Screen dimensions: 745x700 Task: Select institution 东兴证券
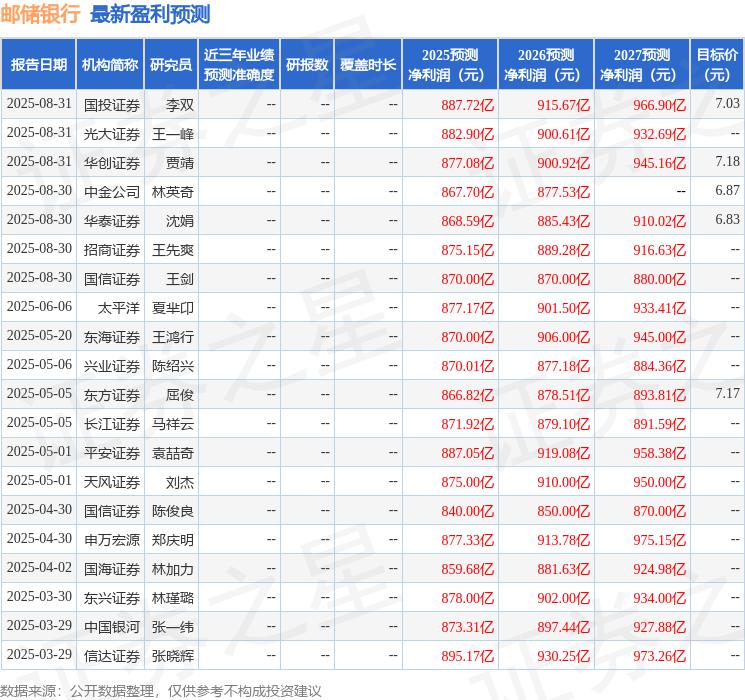click(112, 598)
